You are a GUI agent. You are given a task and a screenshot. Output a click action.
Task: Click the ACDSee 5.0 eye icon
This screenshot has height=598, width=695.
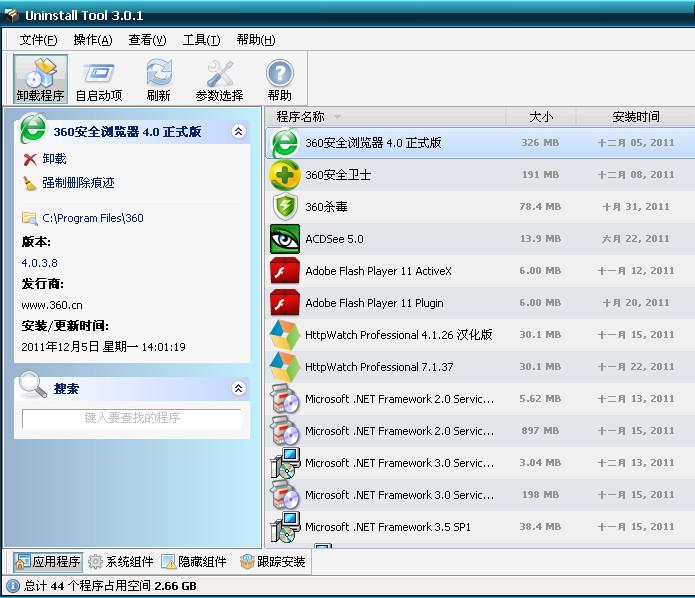tap(285, 238)
